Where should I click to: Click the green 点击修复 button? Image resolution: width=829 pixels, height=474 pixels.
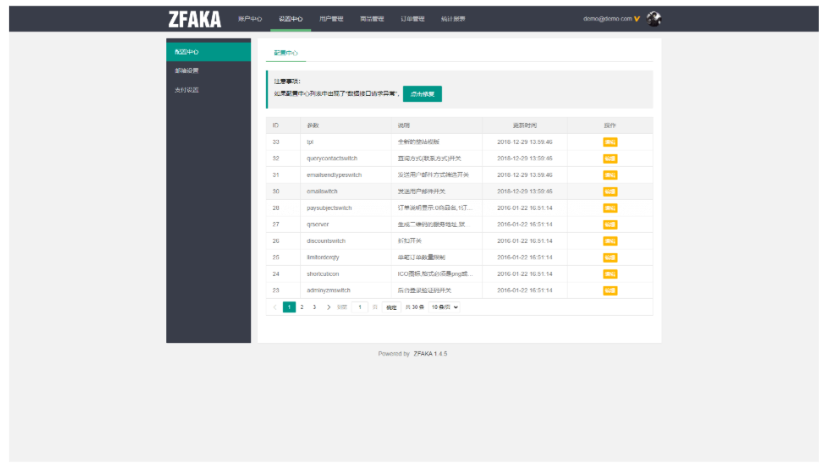tap(421, 93)
